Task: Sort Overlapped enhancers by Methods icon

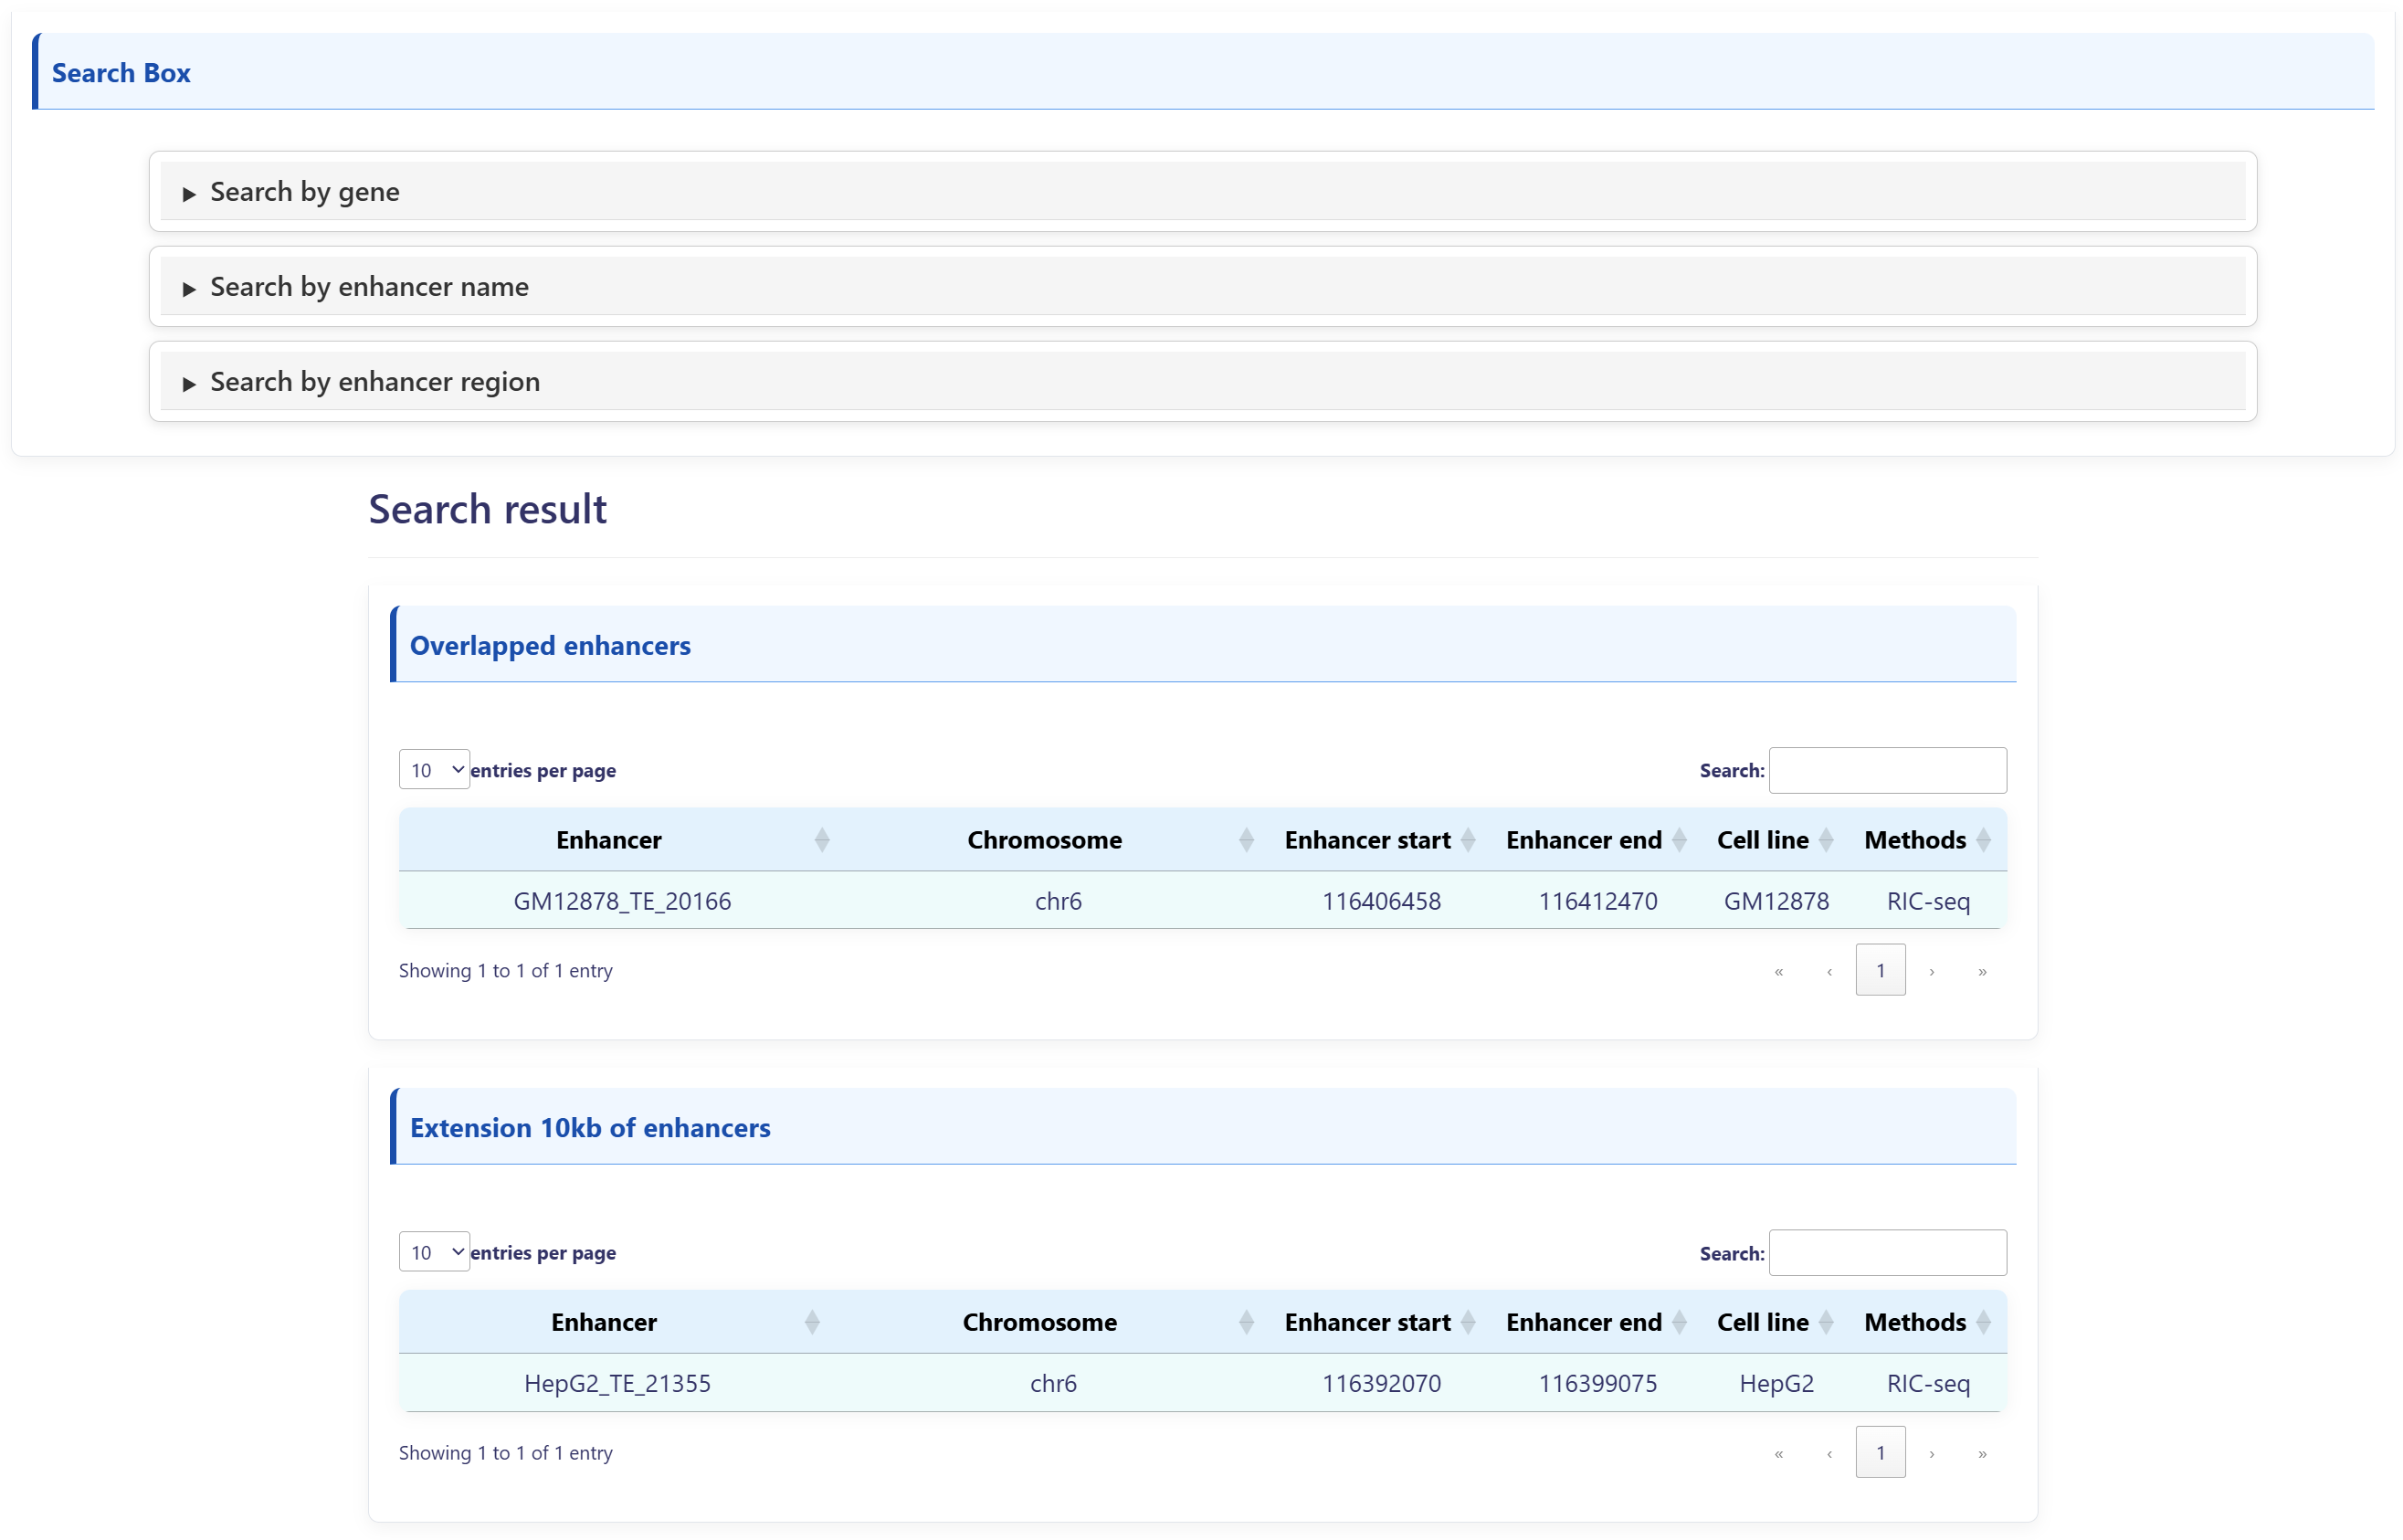Action: tap(1982, 840)
